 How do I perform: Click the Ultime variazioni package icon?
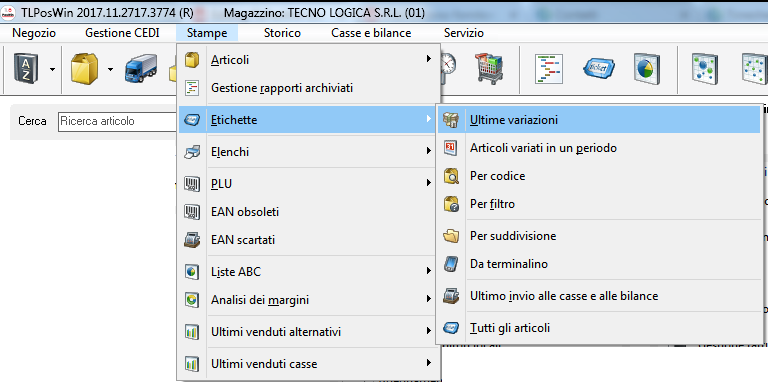[451, 120]
